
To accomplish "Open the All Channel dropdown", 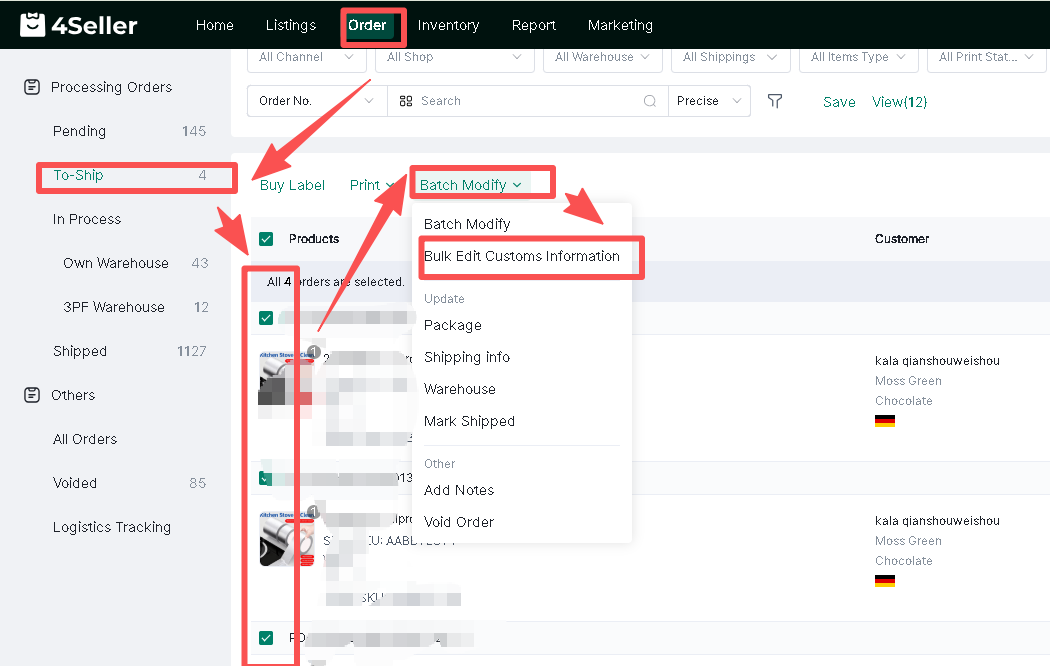I will coord(307,58).
